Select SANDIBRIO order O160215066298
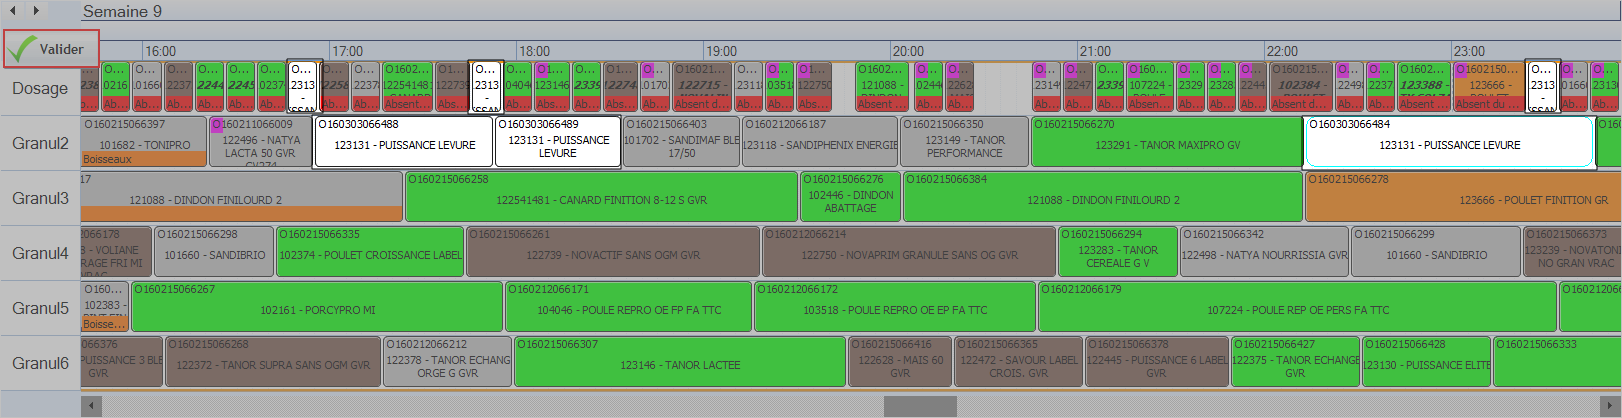 pos(214,252)
